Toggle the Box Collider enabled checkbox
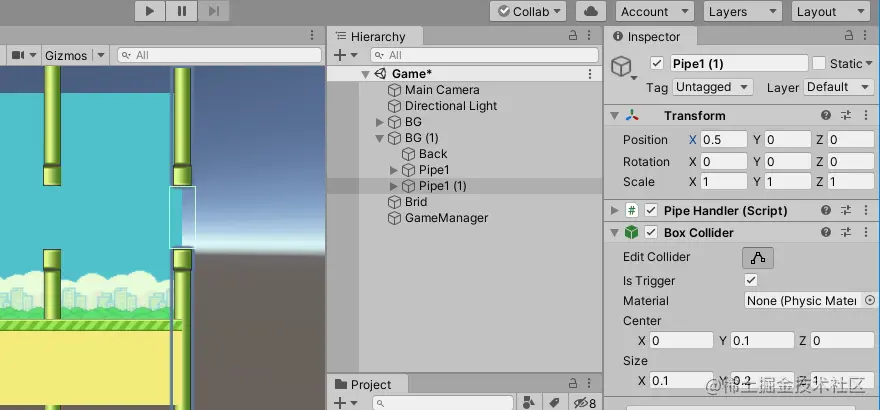This screenshot has height=410, width=880. click(650, 232)
